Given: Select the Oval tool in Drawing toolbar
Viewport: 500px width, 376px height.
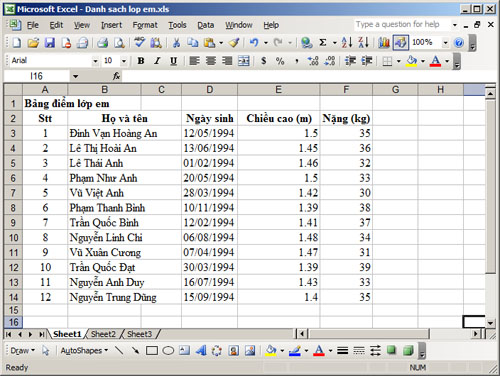Looking at the screenshot, I should tap(168, 351).
